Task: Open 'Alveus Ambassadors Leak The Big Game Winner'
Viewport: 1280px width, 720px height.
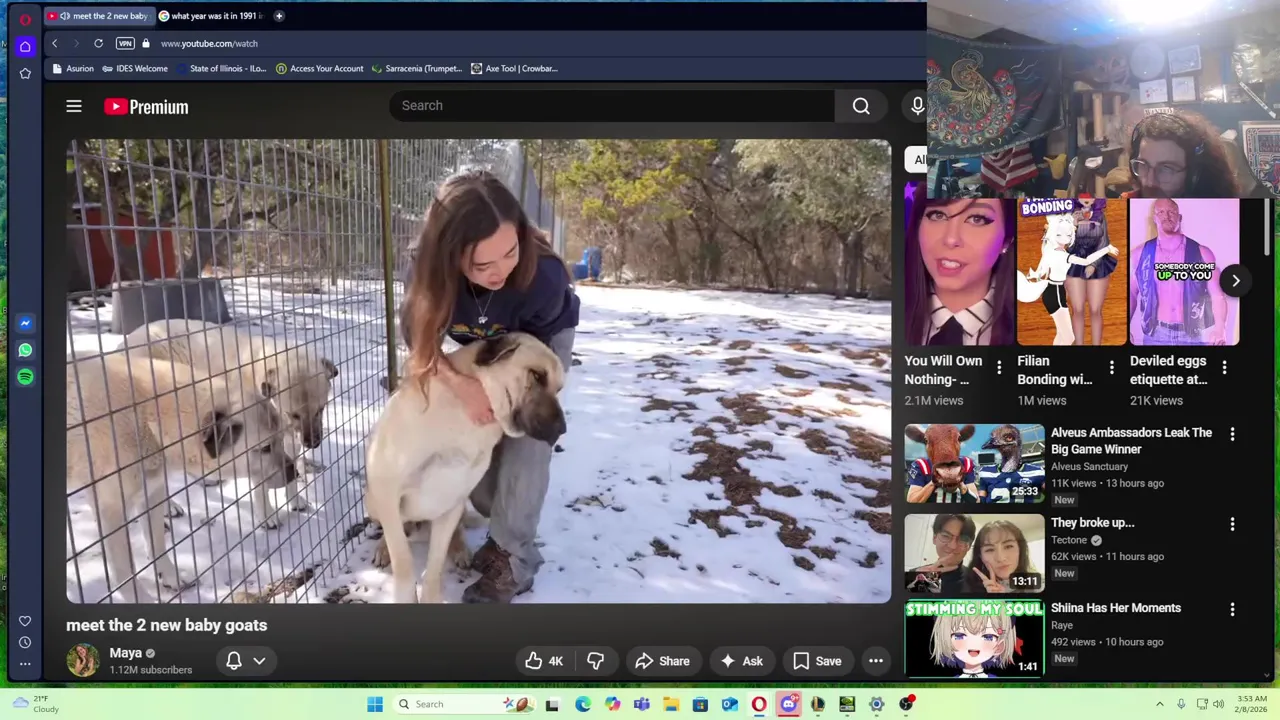Action: pyautogui.click(x=1131, y=441)
